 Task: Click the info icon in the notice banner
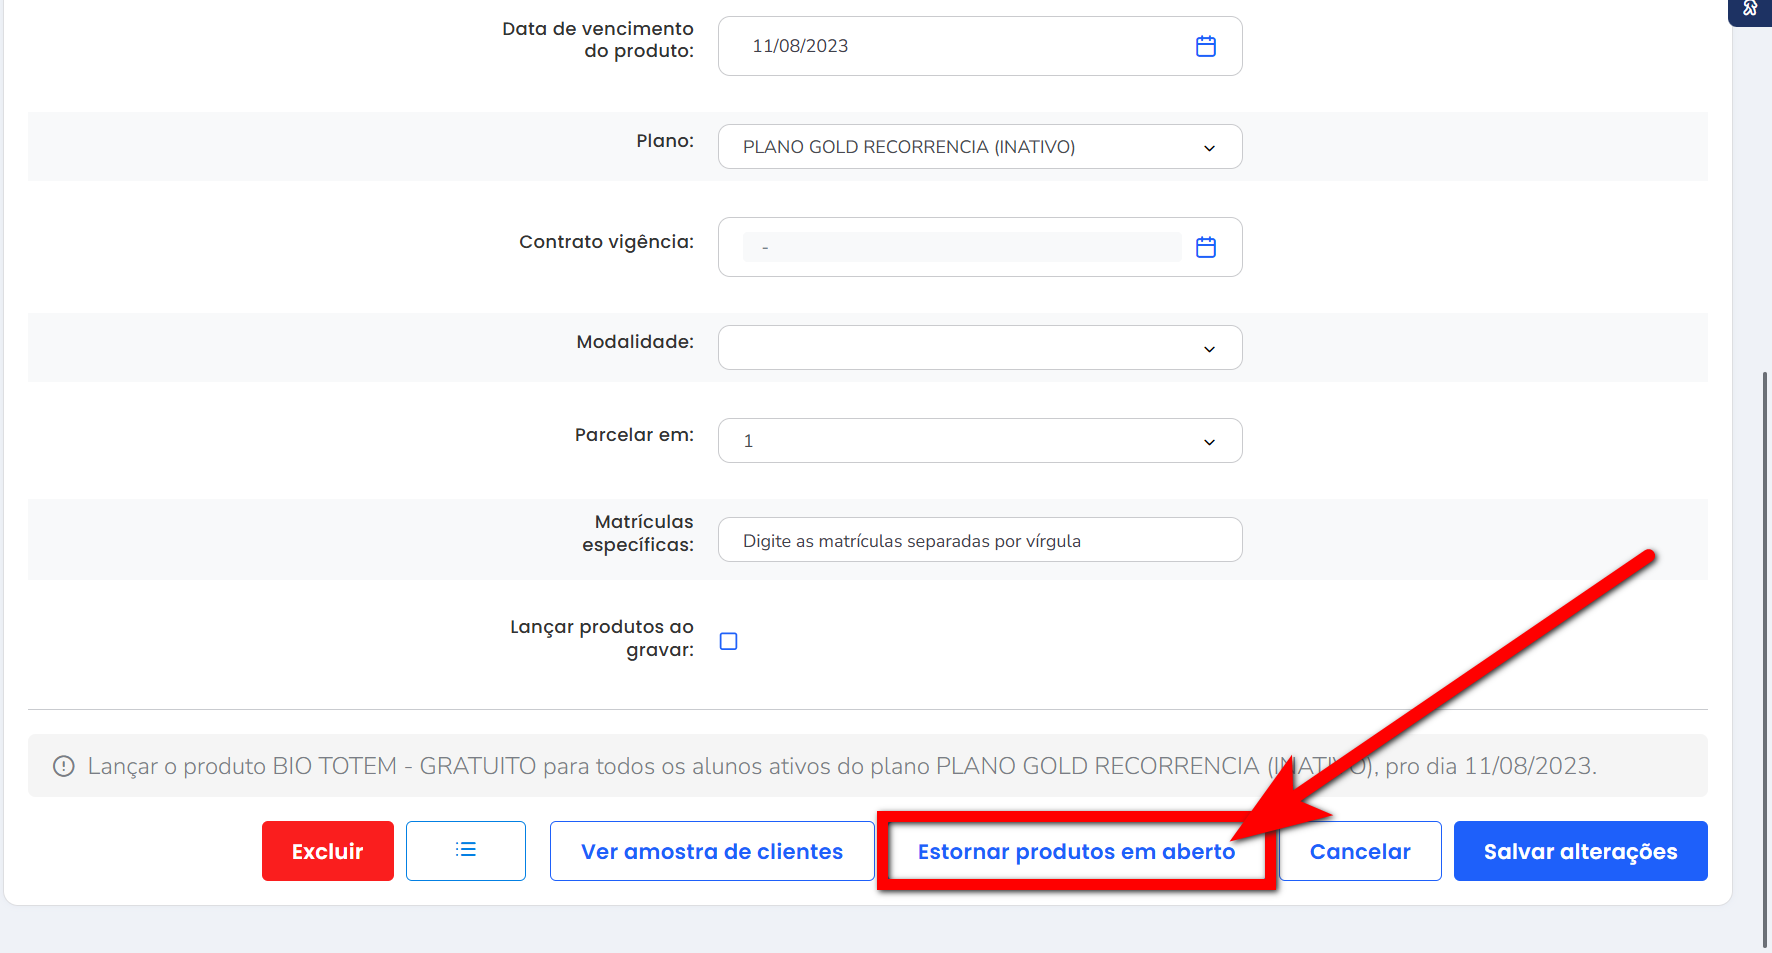[x=64, y=766]
